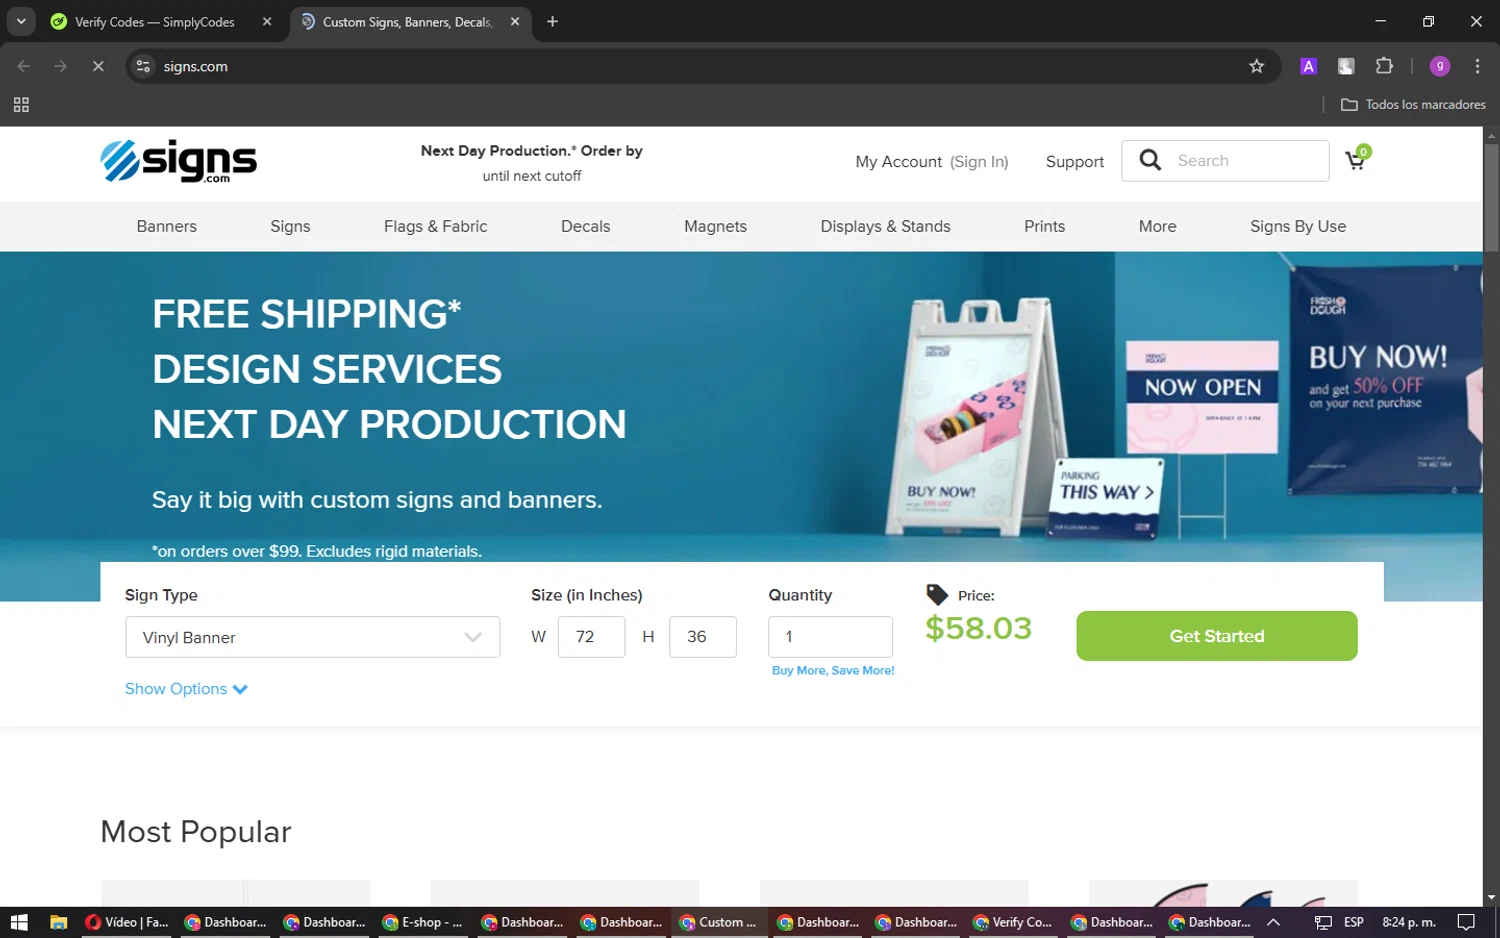Viewport: 1500px width, 938px height.
Task: Open the Signs By Use menu
Action: pyautogui.click(x=1298, y=226)
